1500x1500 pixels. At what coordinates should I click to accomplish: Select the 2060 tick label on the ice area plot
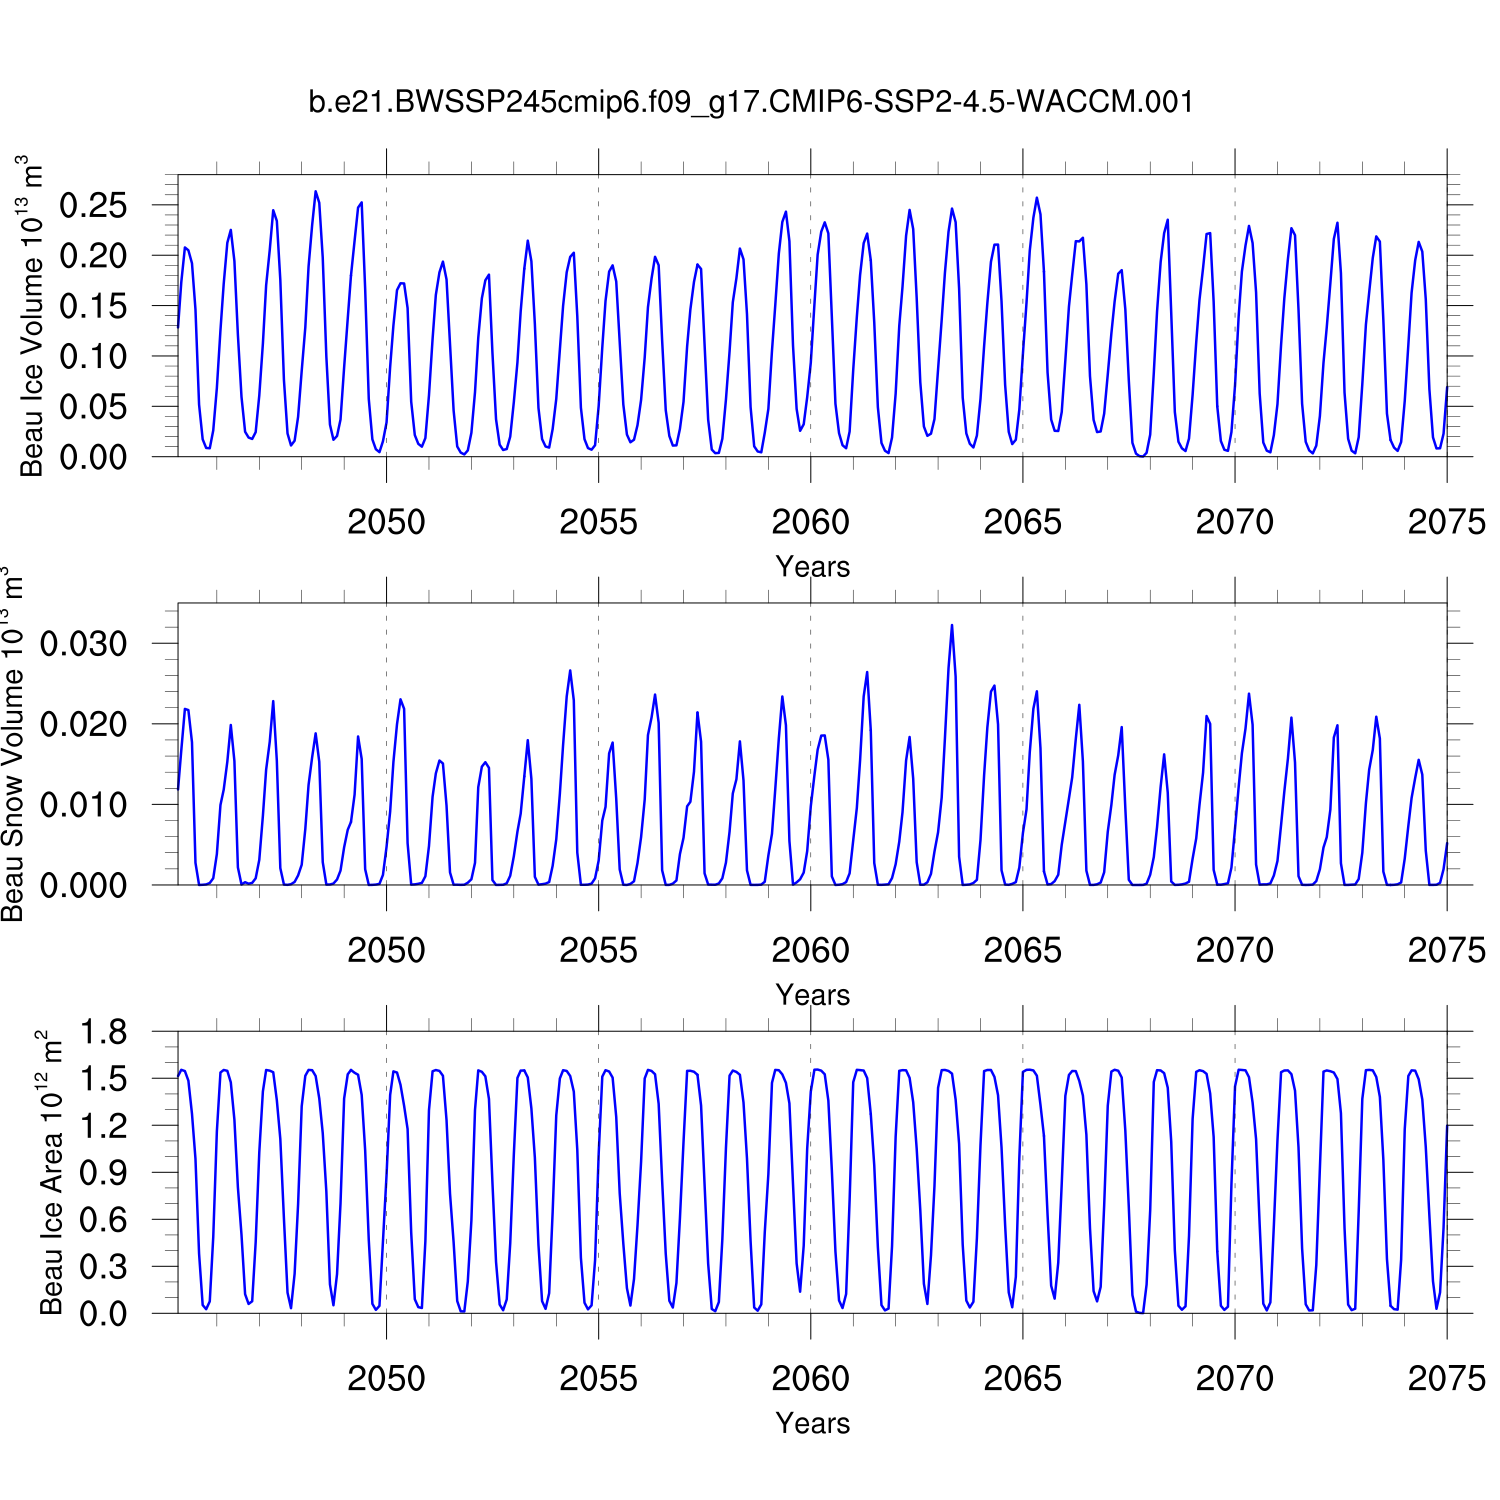810,1378
